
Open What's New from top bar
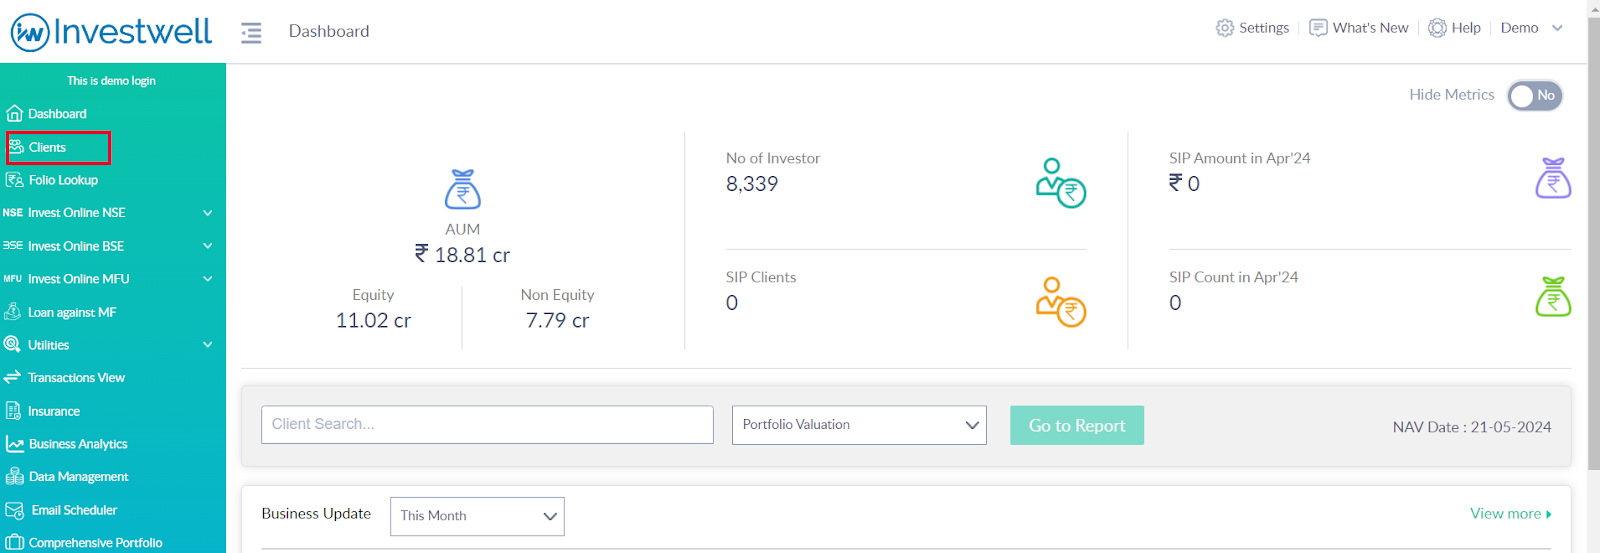[1371, 28]
